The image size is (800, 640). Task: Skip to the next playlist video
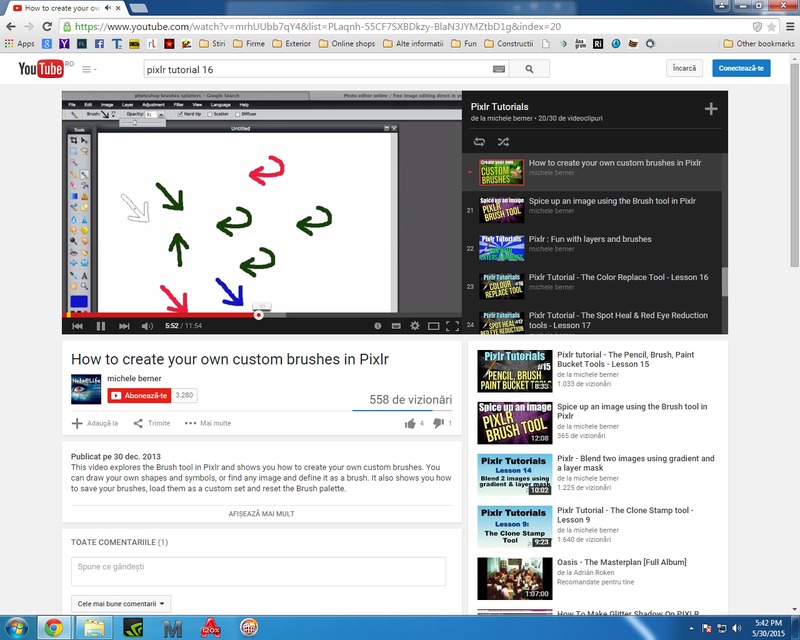tap(124, 326)
